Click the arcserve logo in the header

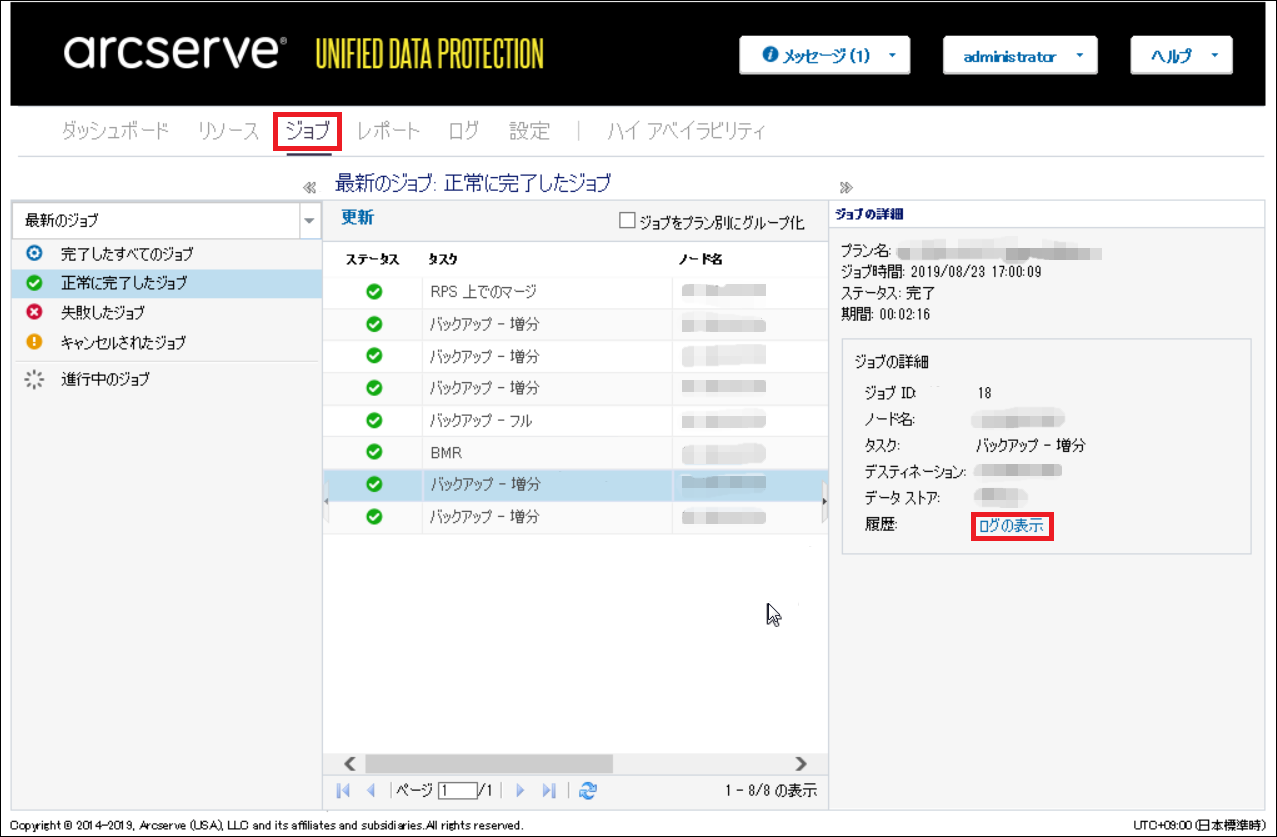coord(176,52)
